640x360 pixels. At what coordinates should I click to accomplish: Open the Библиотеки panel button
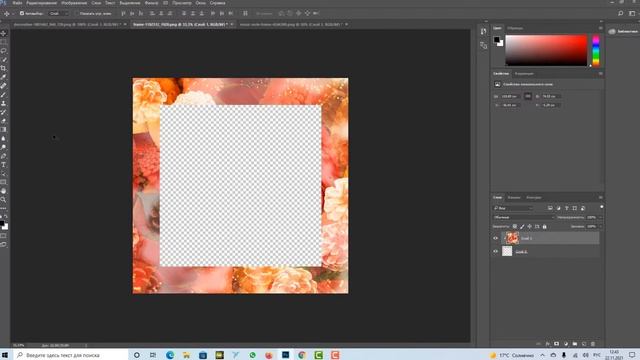coord(623,31)
